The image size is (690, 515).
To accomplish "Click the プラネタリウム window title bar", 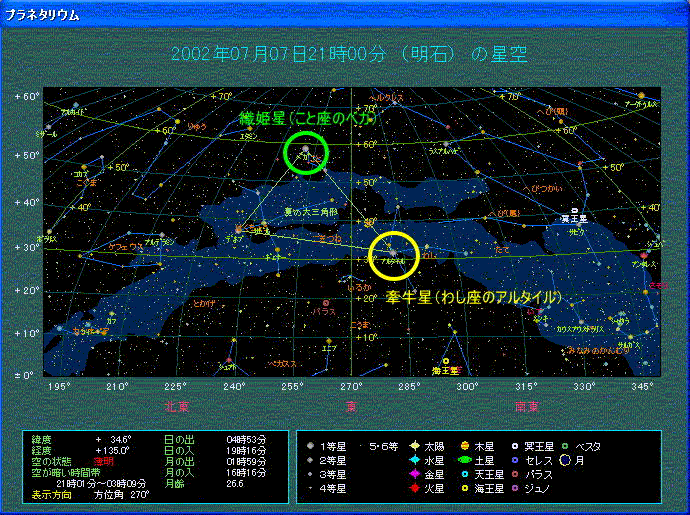I will pyautogui.click(x=345, y=12).
